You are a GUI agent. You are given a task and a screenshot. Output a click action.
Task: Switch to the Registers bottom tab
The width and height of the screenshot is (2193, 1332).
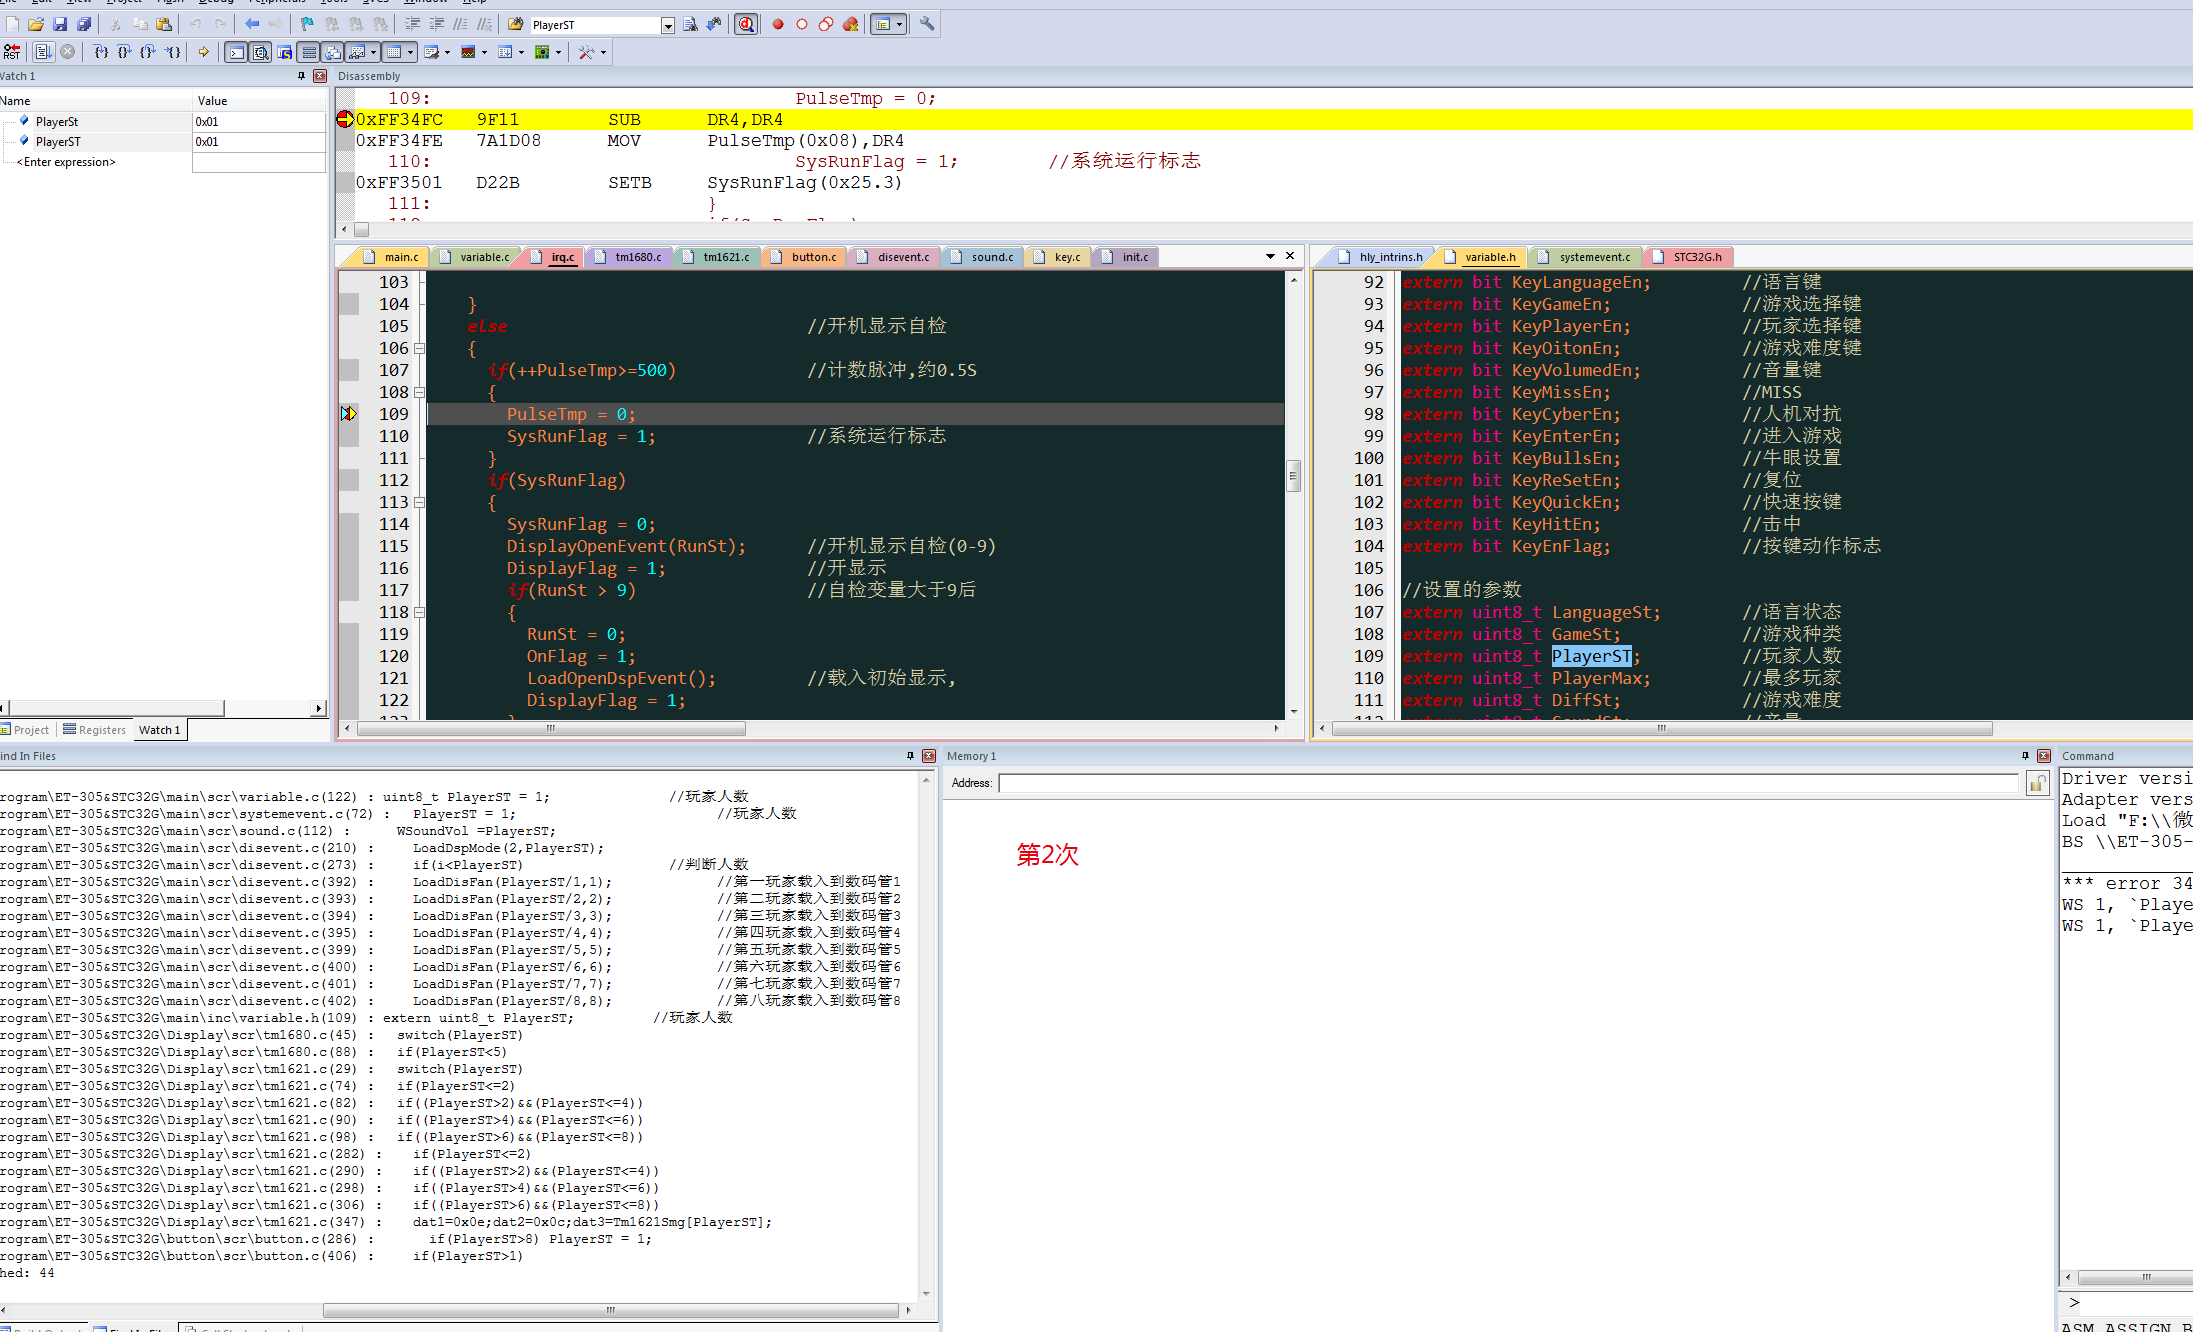point(95,730)
